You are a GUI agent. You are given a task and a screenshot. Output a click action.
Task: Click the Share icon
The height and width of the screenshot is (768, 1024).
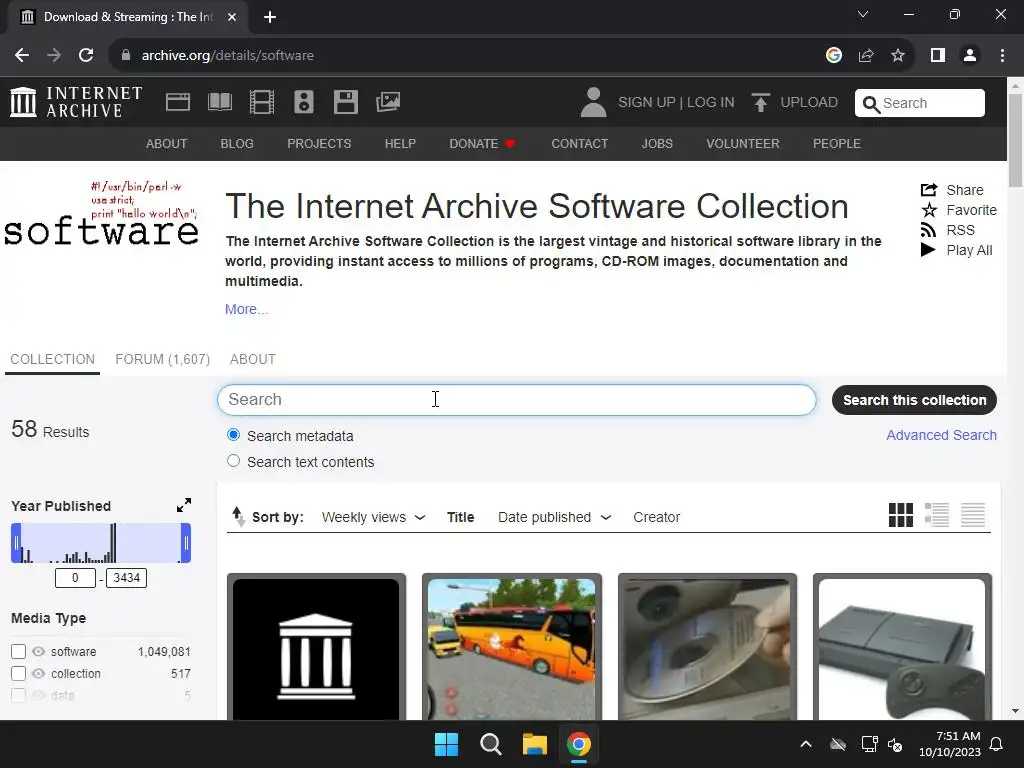click(x=929, y=190)
